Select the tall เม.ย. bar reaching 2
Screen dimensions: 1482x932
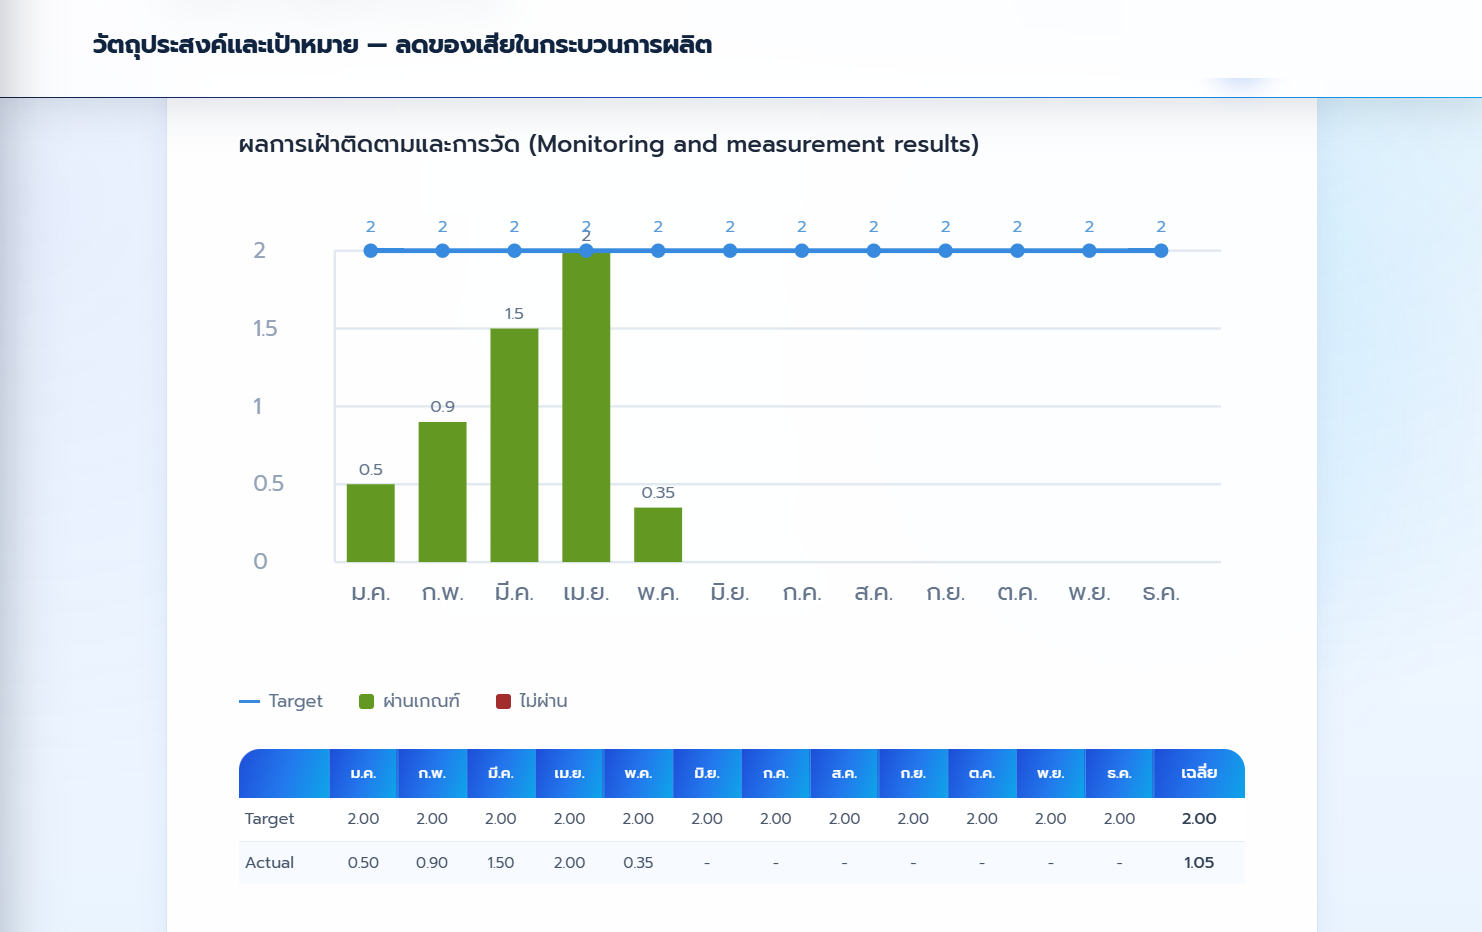tap(586, 406)
